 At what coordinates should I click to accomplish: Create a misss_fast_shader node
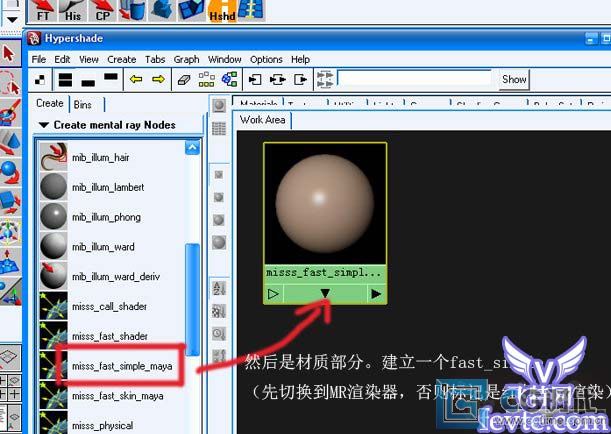(110, 336)
